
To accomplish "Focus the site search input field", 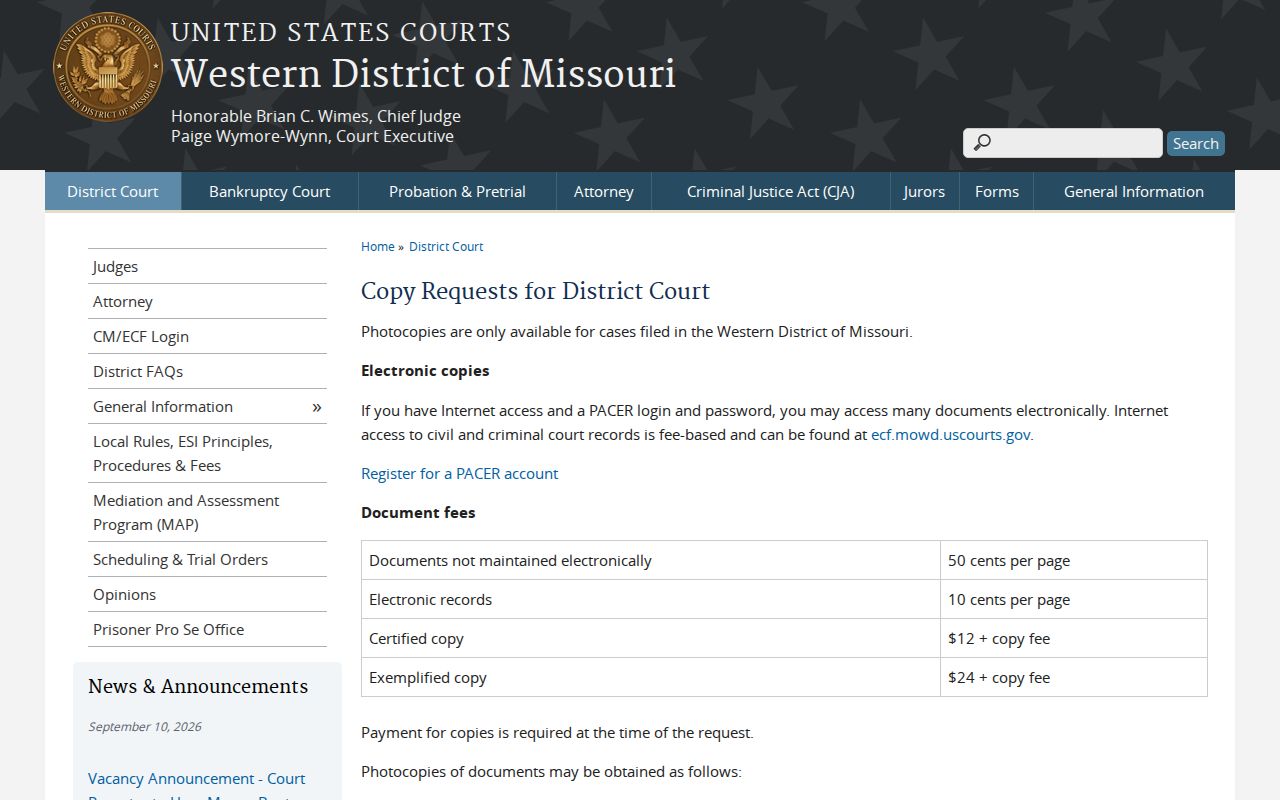I will pyautogui.click(x=1063, y=143).
